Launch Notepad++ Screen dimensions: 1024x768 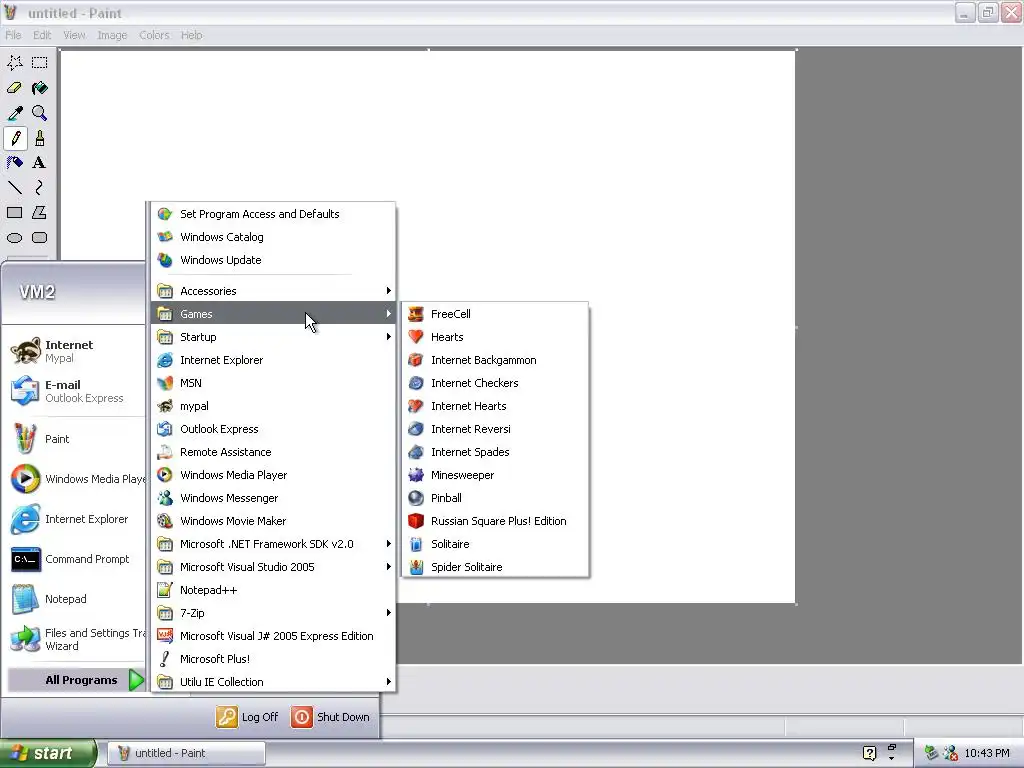[x=273, y=590]
